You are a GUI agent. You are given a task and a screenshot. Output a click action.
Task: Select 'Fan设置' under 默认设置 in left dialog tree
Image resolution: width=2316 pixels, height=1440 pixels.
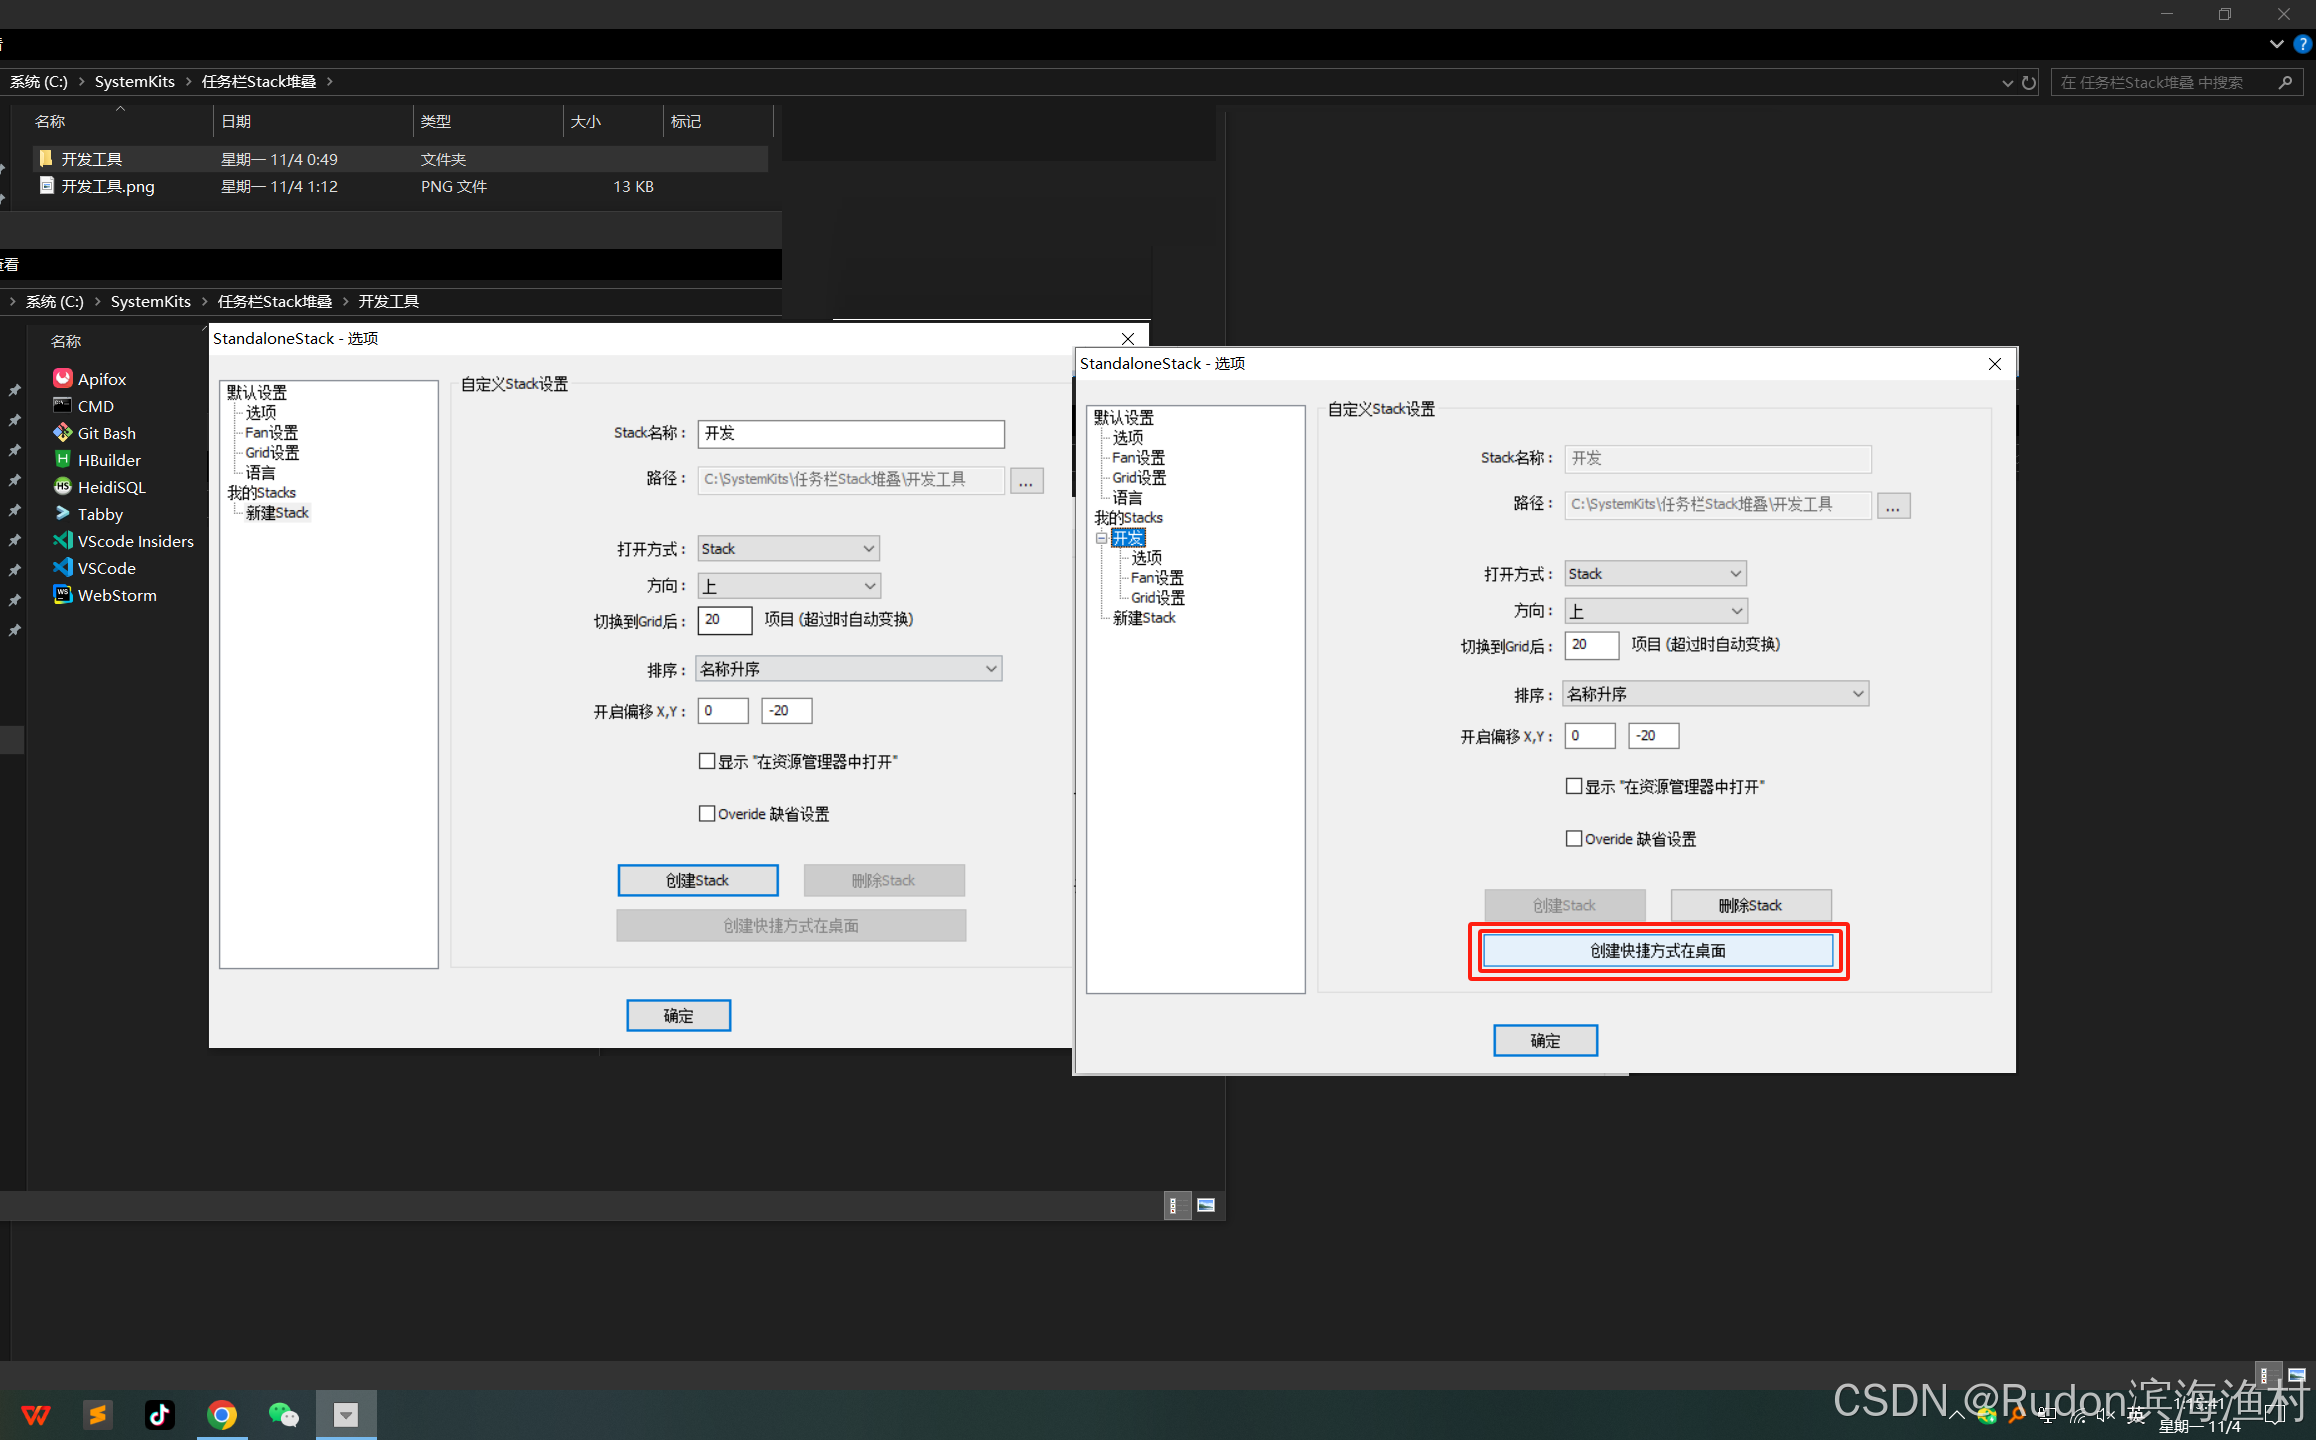272,432
